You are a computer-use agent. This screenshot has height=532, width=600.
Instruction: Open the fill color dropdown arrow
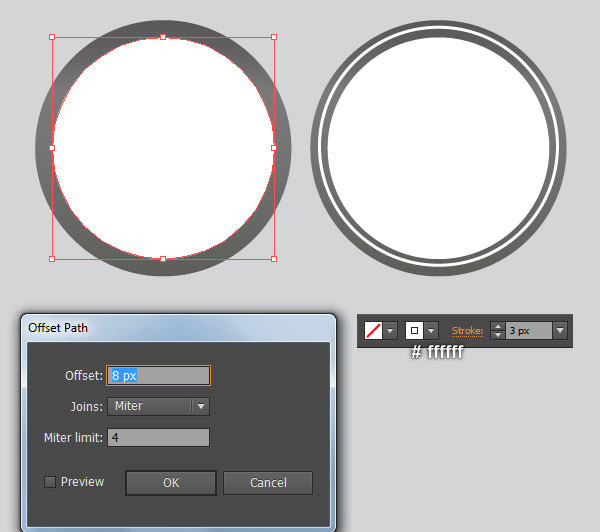click(390, 330)
